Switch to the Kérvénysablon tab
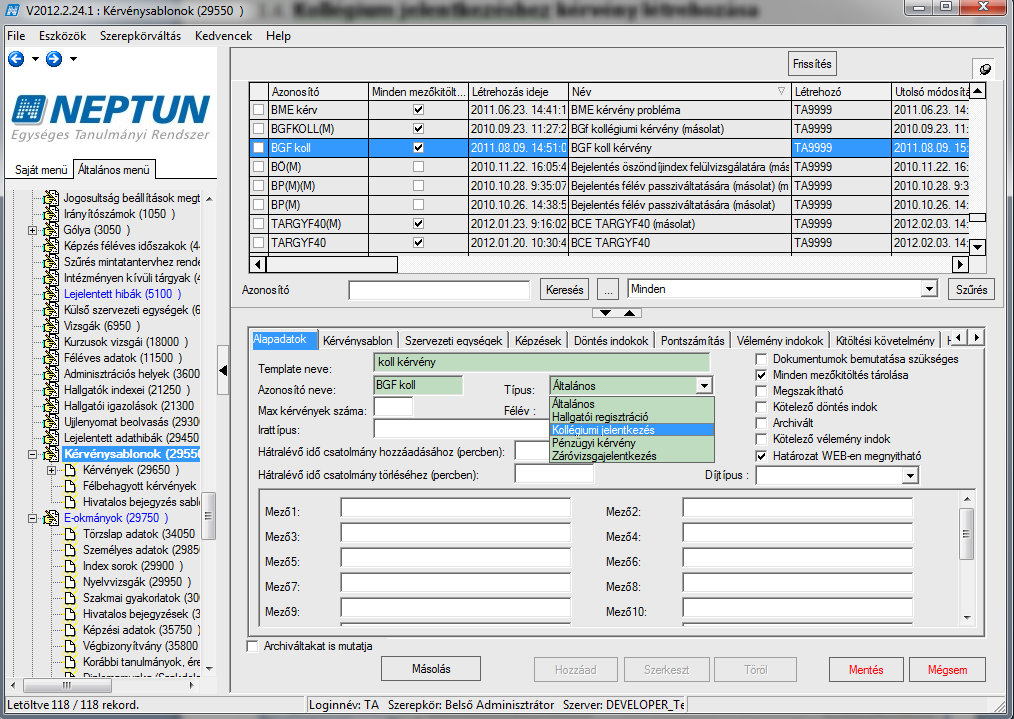 (x=358, y=340)
